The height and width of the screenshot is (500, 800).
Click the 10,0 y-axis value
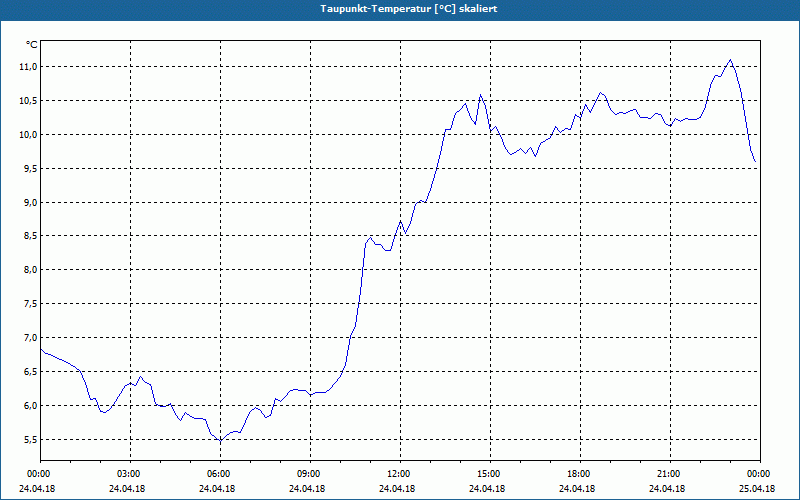29,135
